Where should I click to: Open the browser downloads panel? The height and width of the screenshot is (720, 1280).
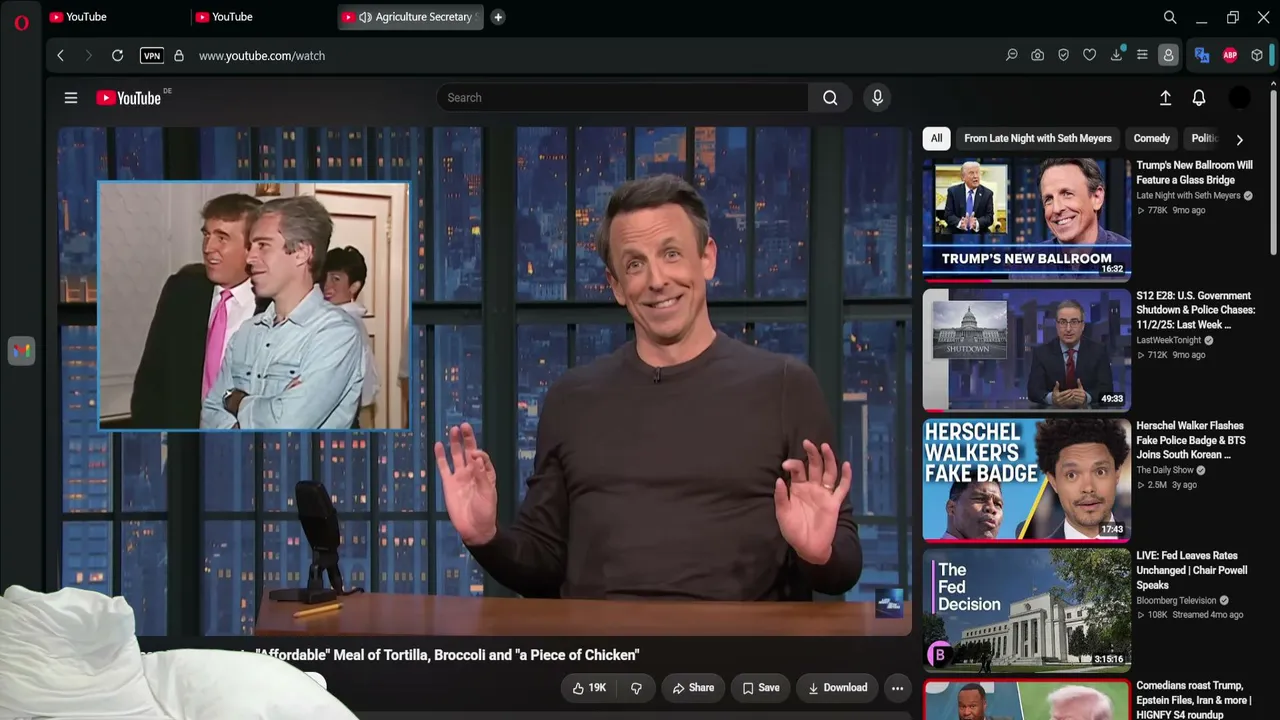pos(1116,56)
